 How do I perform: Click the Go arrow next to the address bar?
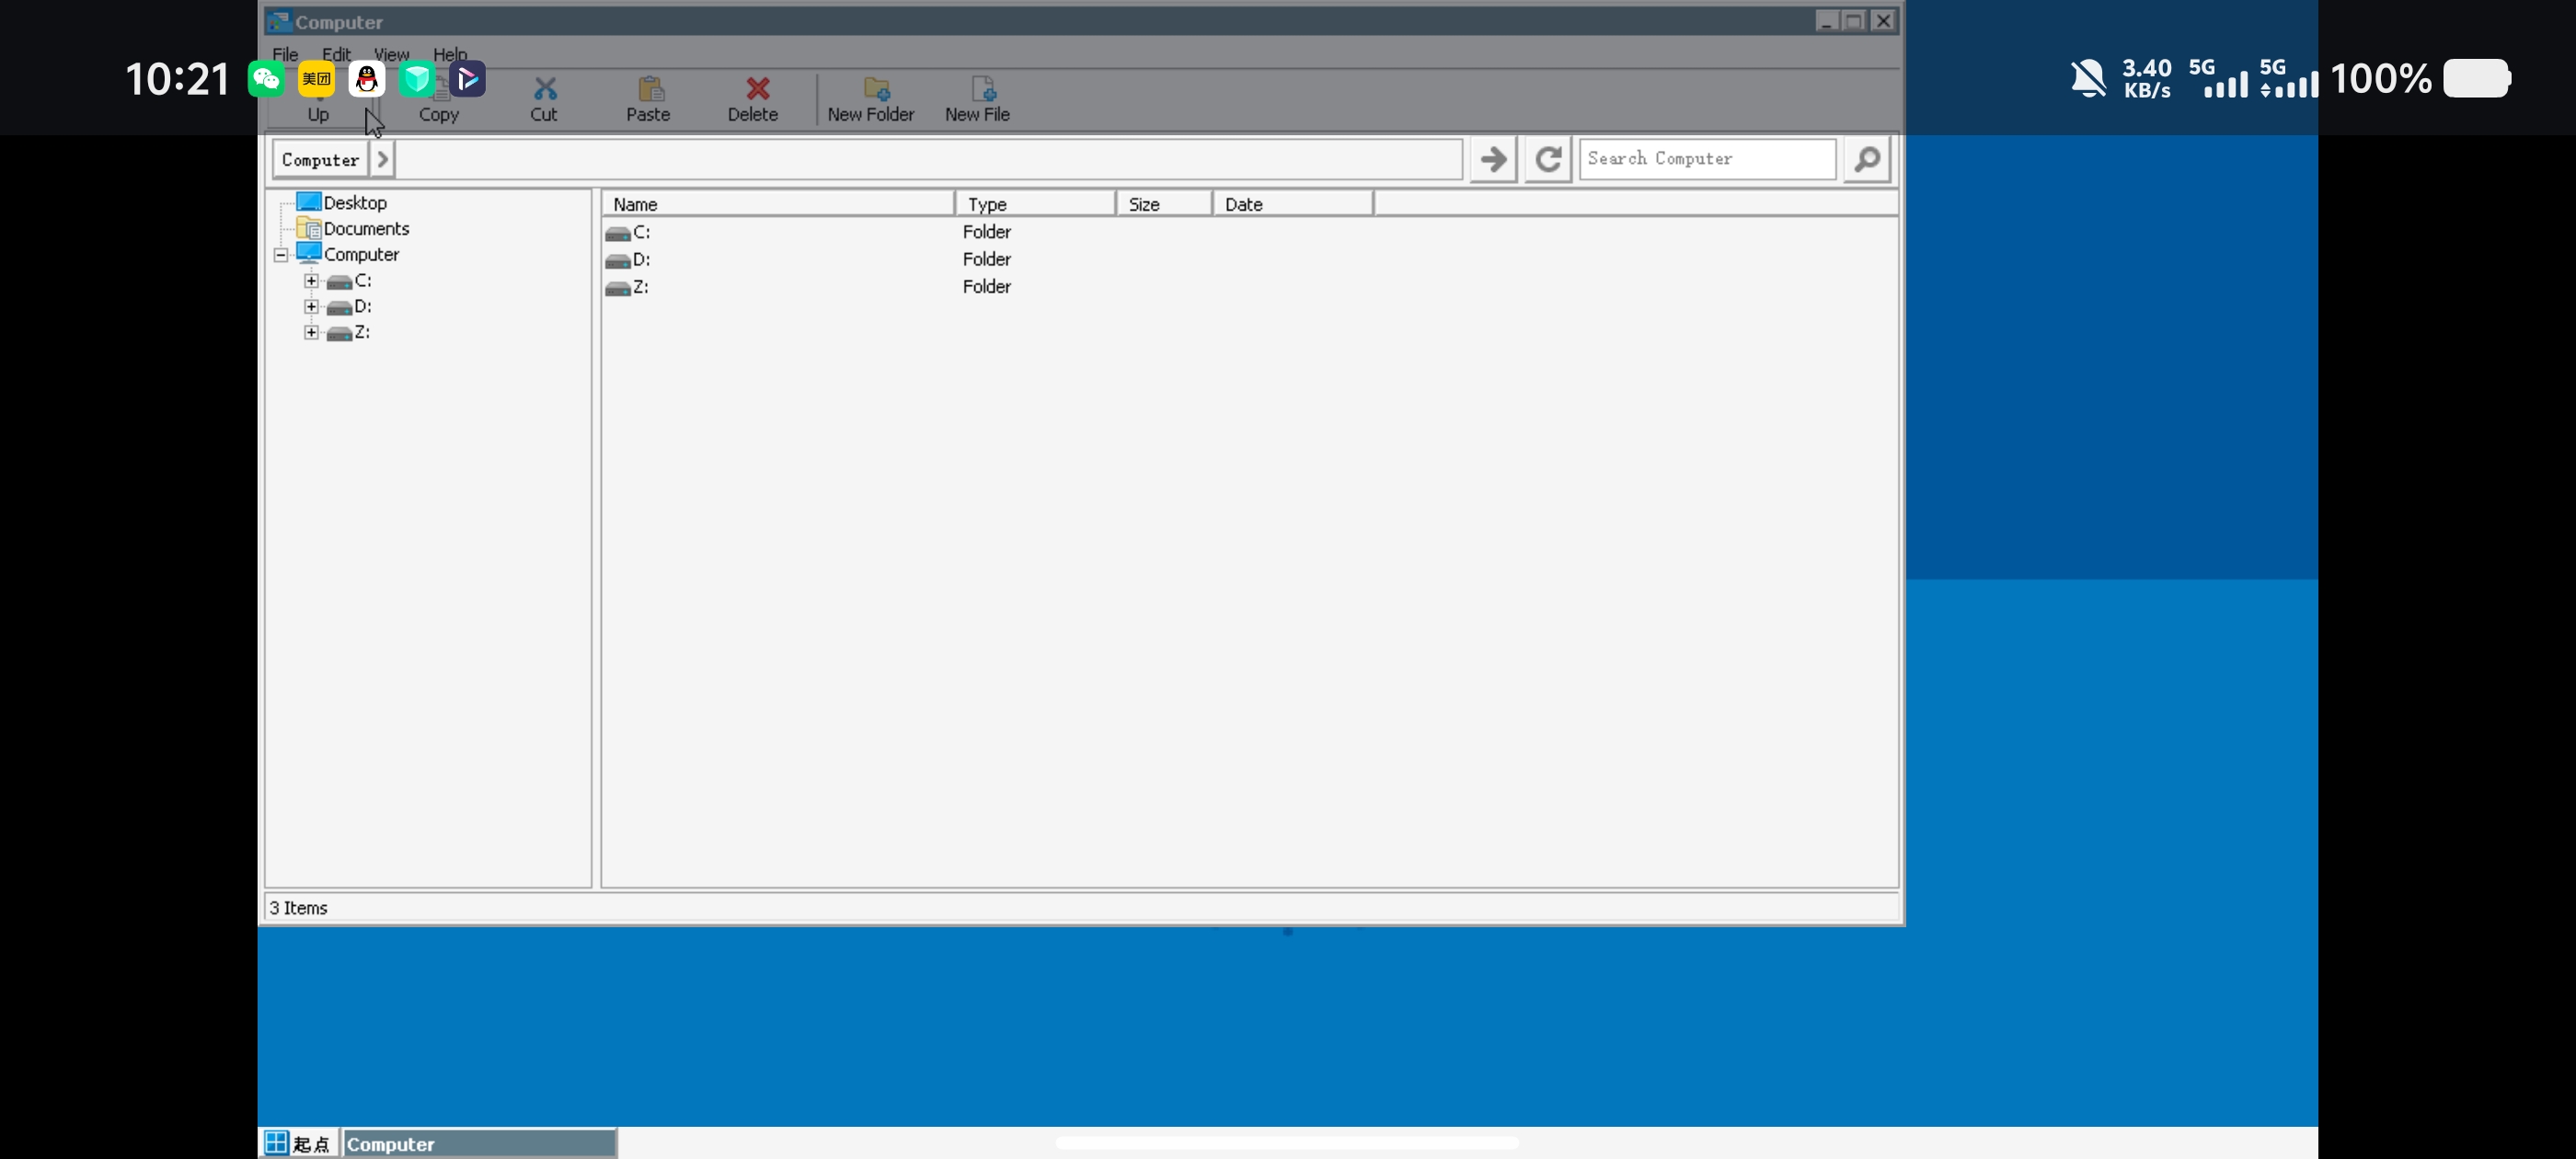pos(1493,159)
